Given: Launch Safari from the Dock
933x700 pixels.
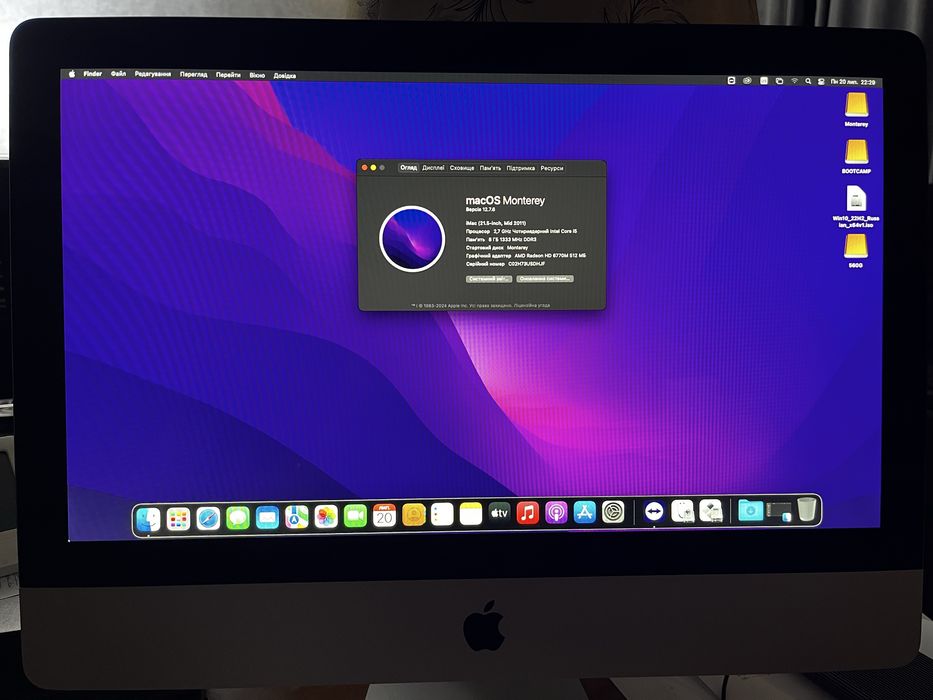Looking at the screenshot, I should tap(208, 518).
